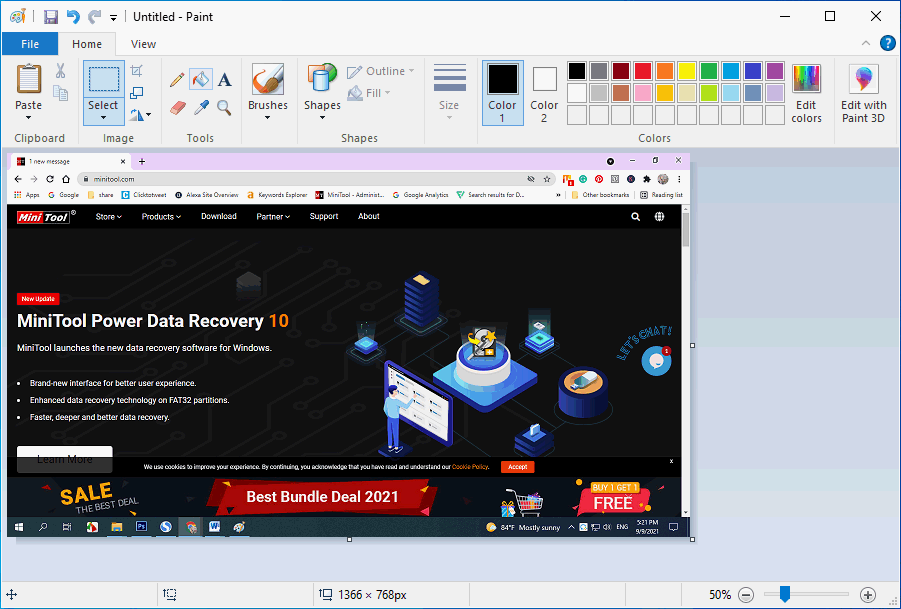Click the Accept cookie button in screenshot
The height and width of the screenshot is (609, 901).
point(517,467)
